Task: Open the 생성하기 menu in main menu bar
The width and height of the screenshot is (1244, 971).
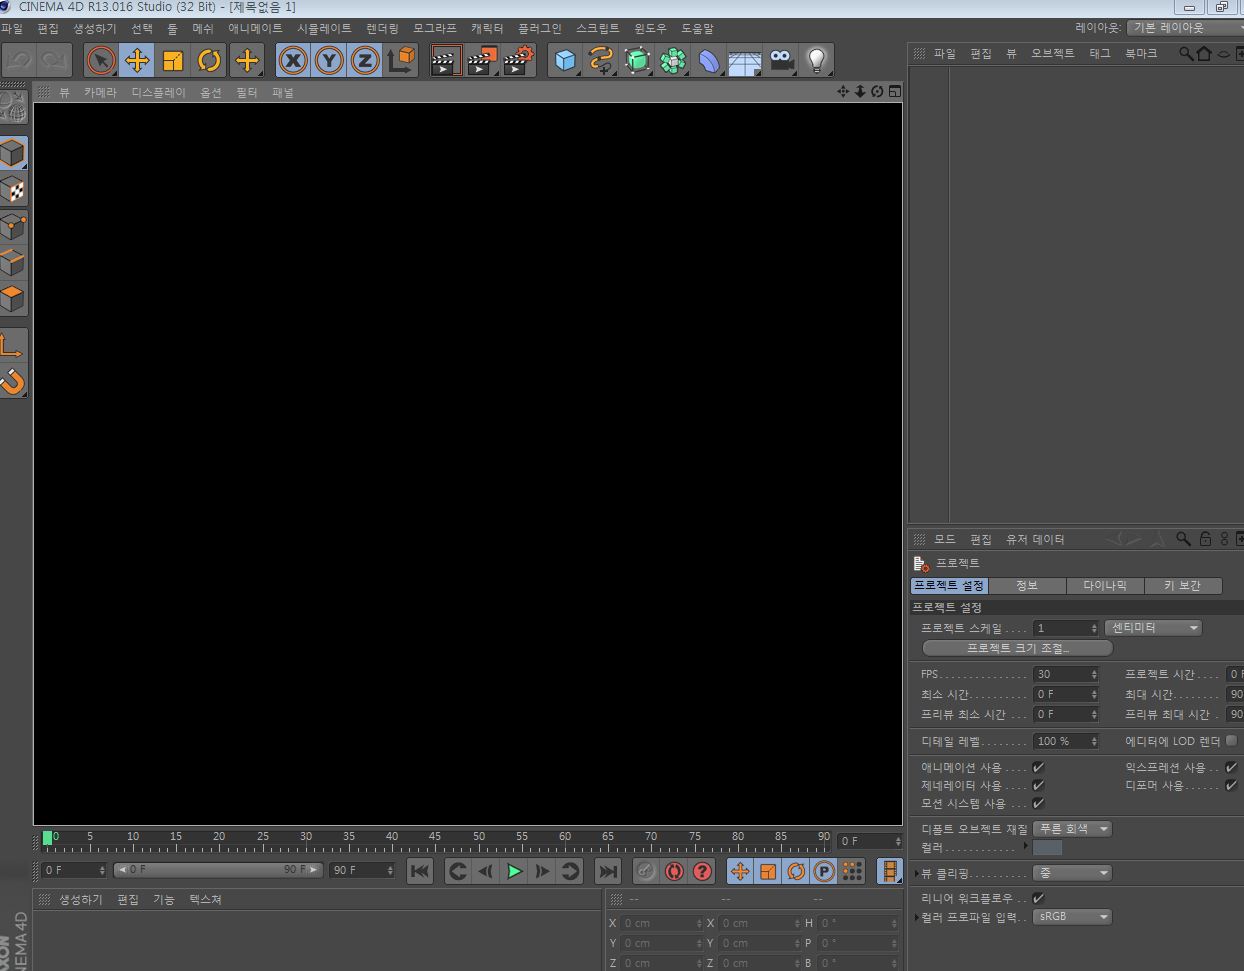Action: [95, 29]
